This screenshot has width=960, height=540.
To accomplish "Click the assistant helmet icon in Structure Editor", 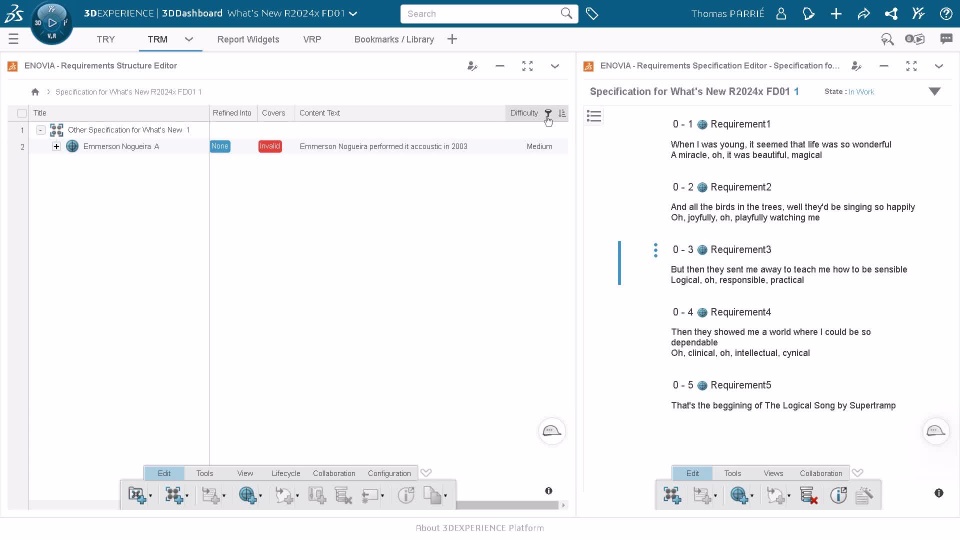I will (x=552, y=431).
